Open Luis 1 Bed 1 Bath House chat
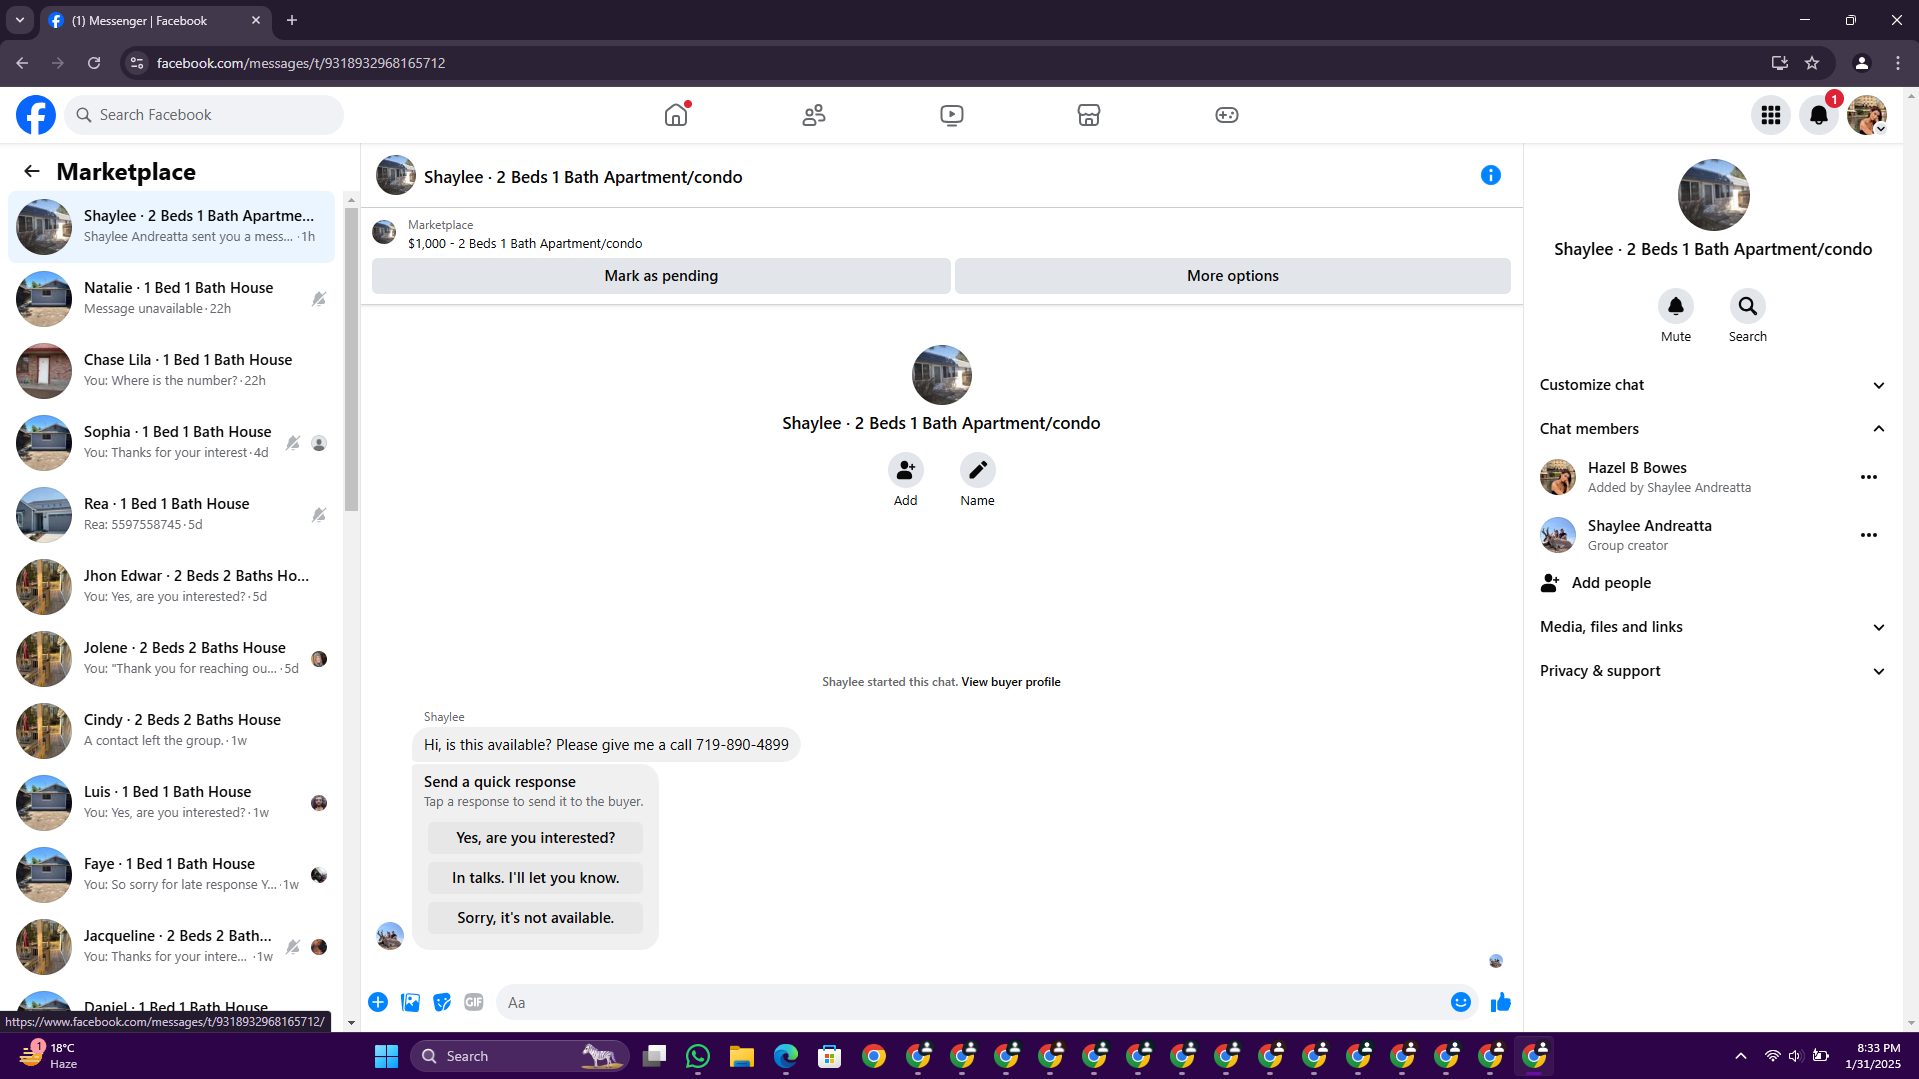The image size is (1919, 1079). point(172,803)
